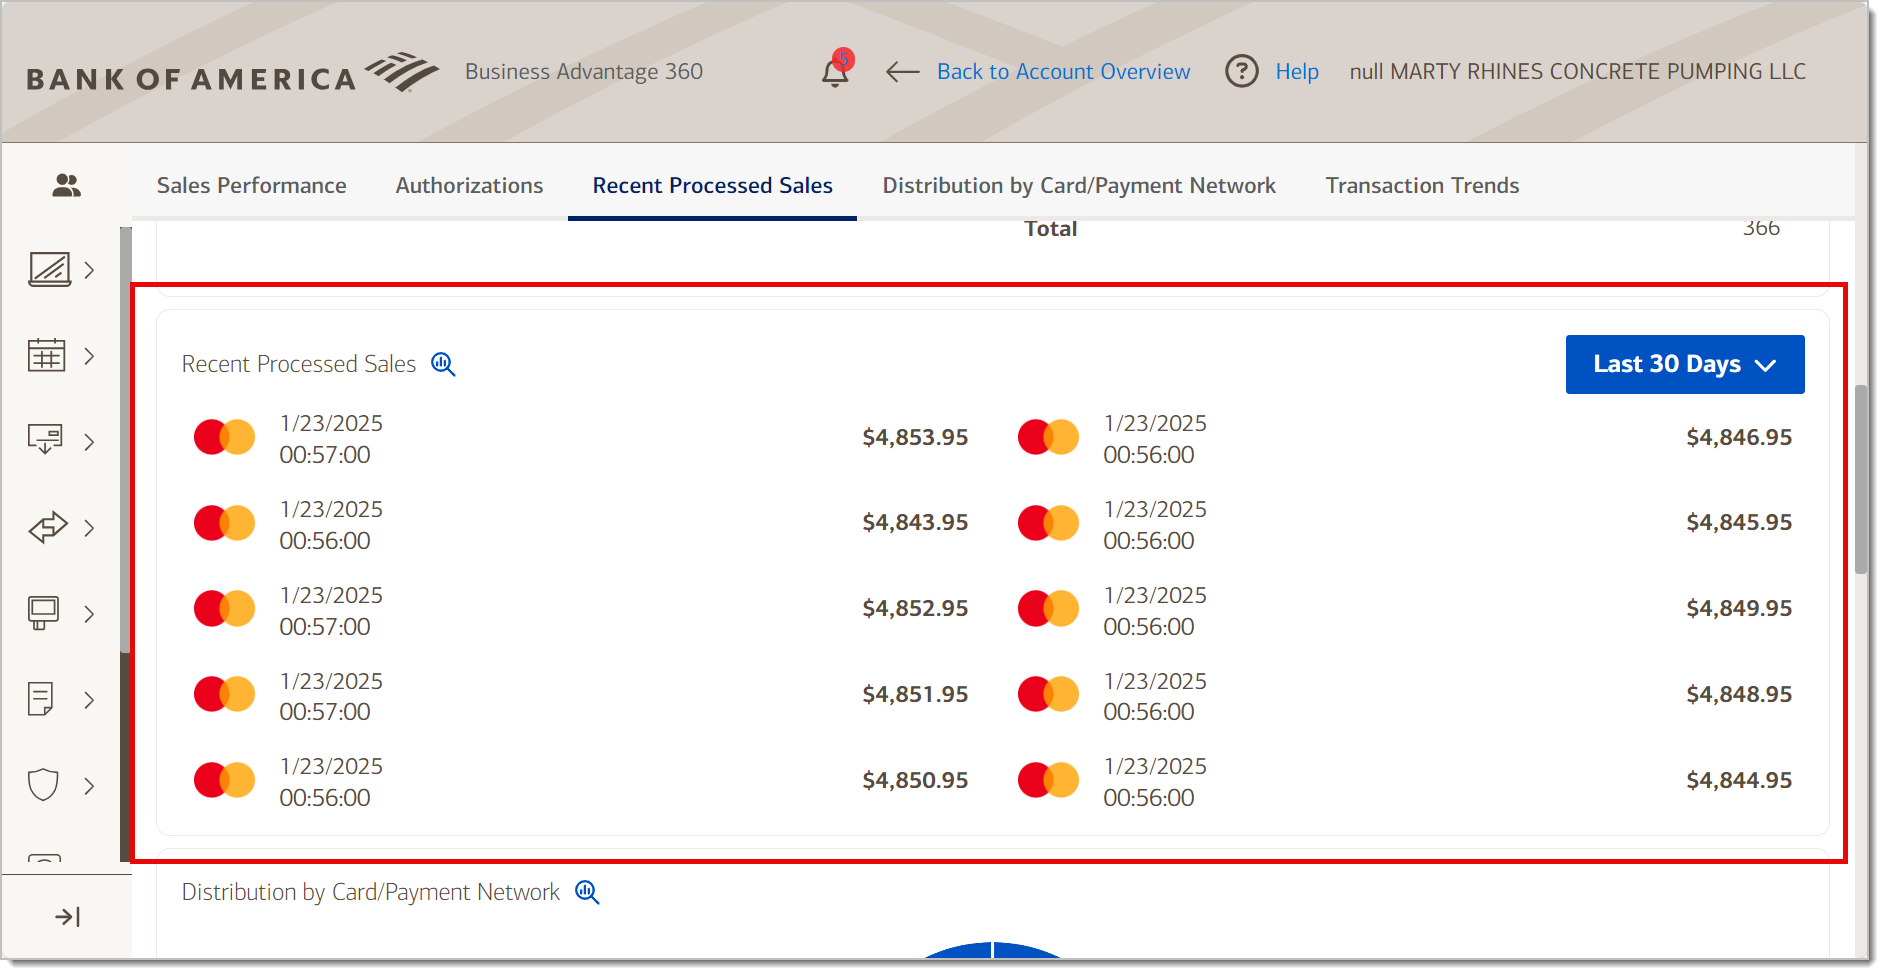Select the people icon above the sidebar
The width and height of the screenshot is (1884, 975).
66,184
